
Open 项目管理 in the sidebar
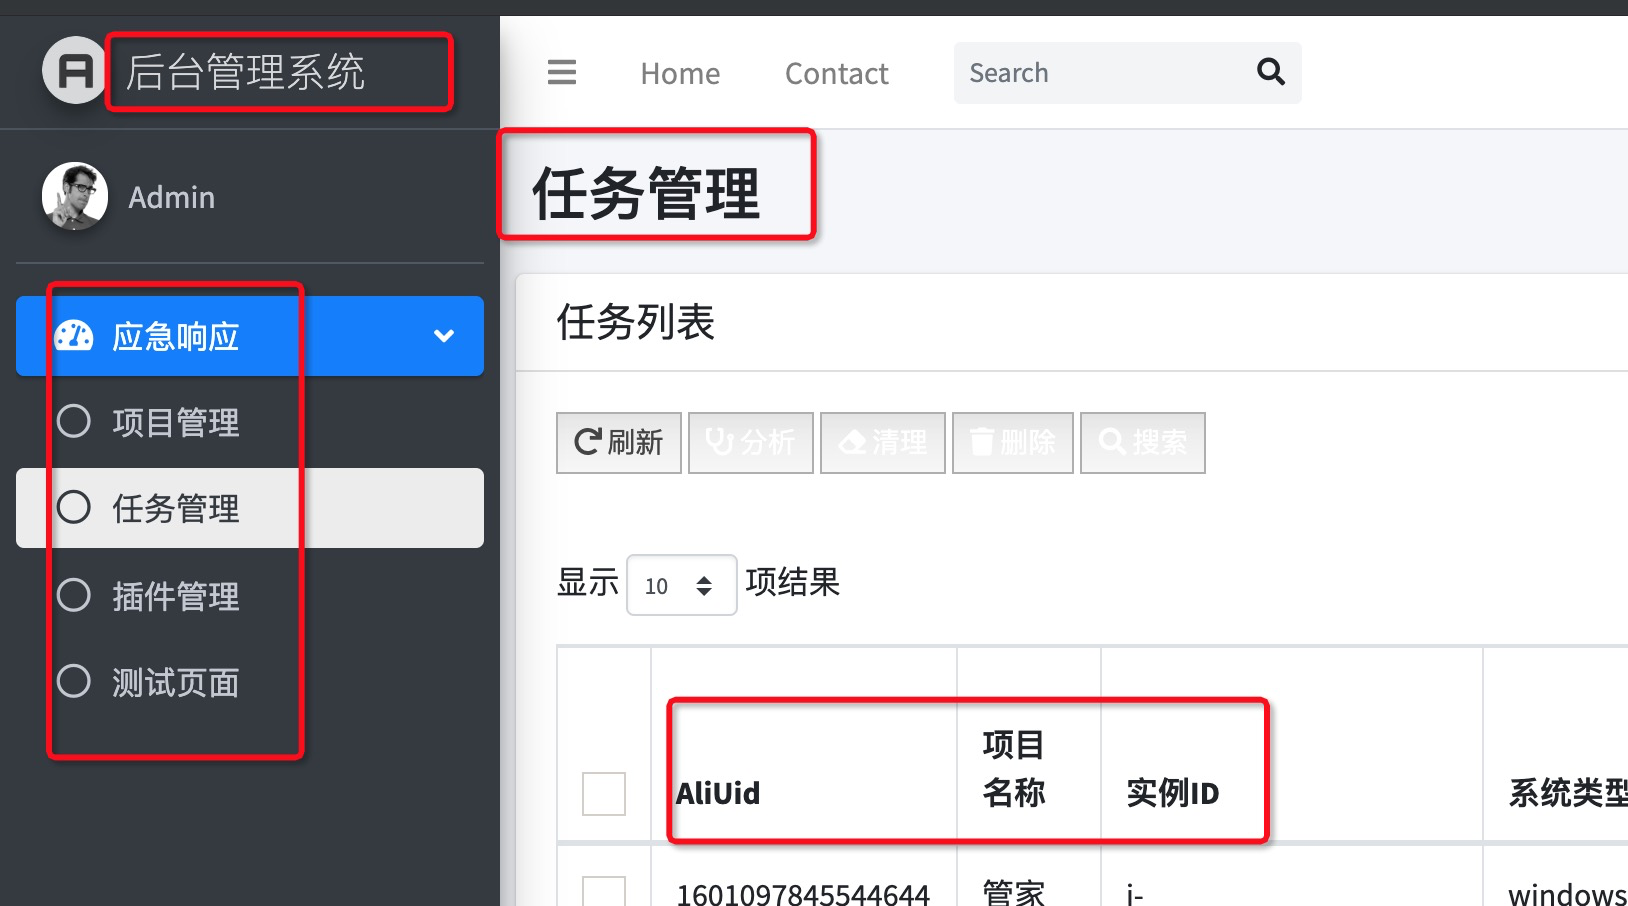[250, 422]
